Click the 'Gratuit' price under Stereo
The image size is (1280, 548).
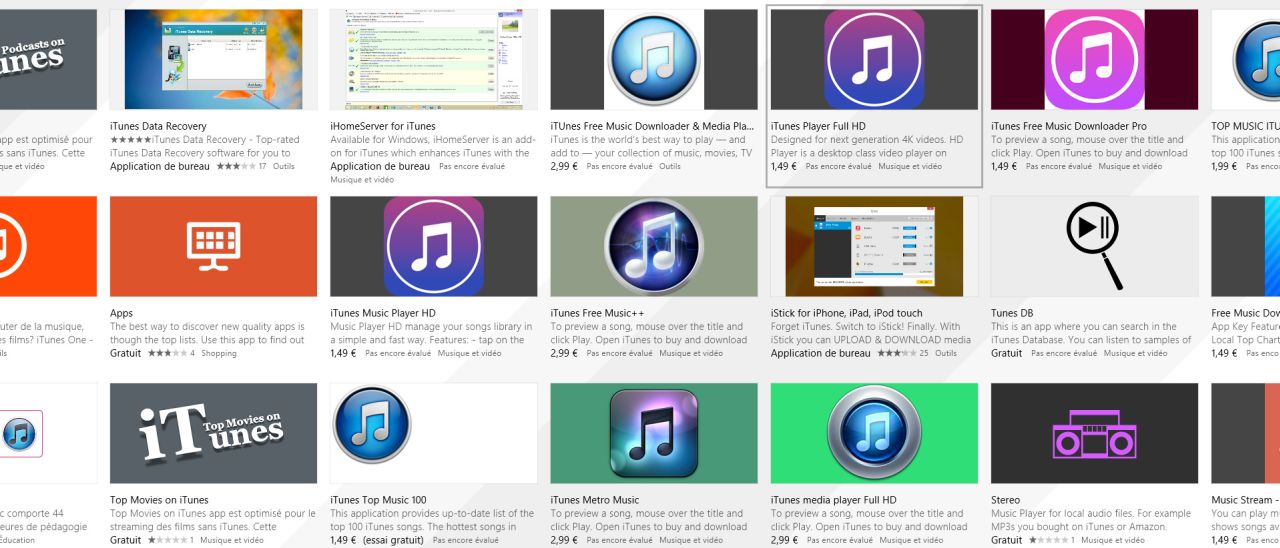click(1006, 540)
